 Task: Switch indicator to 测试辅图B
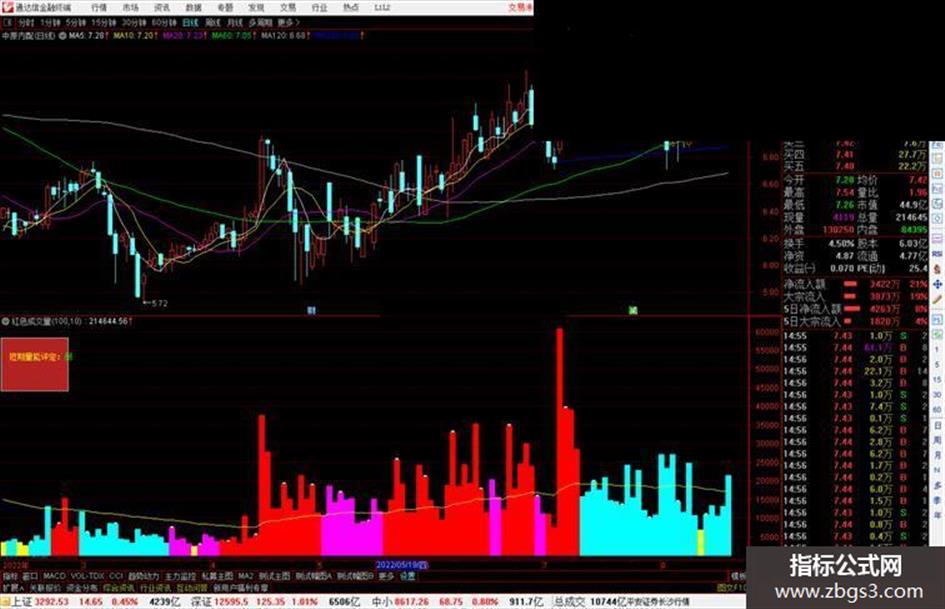click(x=356, y=576)
